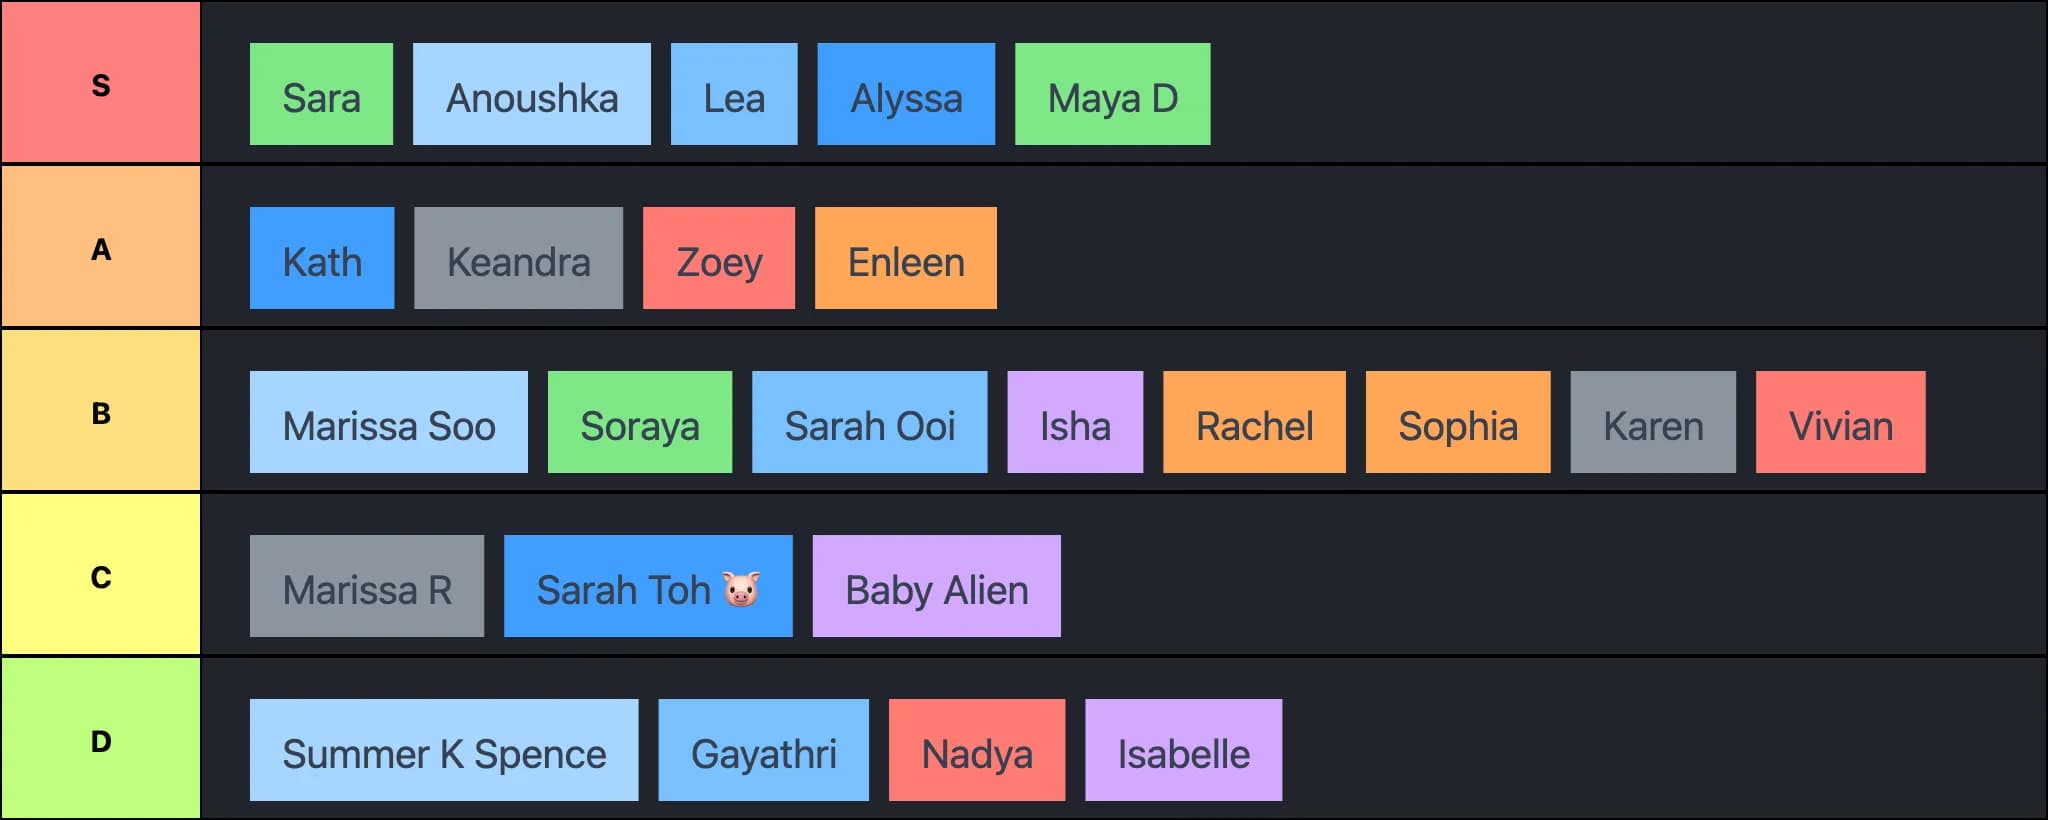Click the Isabelle purple card
The image size is (2048, 820).
point(1183,751)
